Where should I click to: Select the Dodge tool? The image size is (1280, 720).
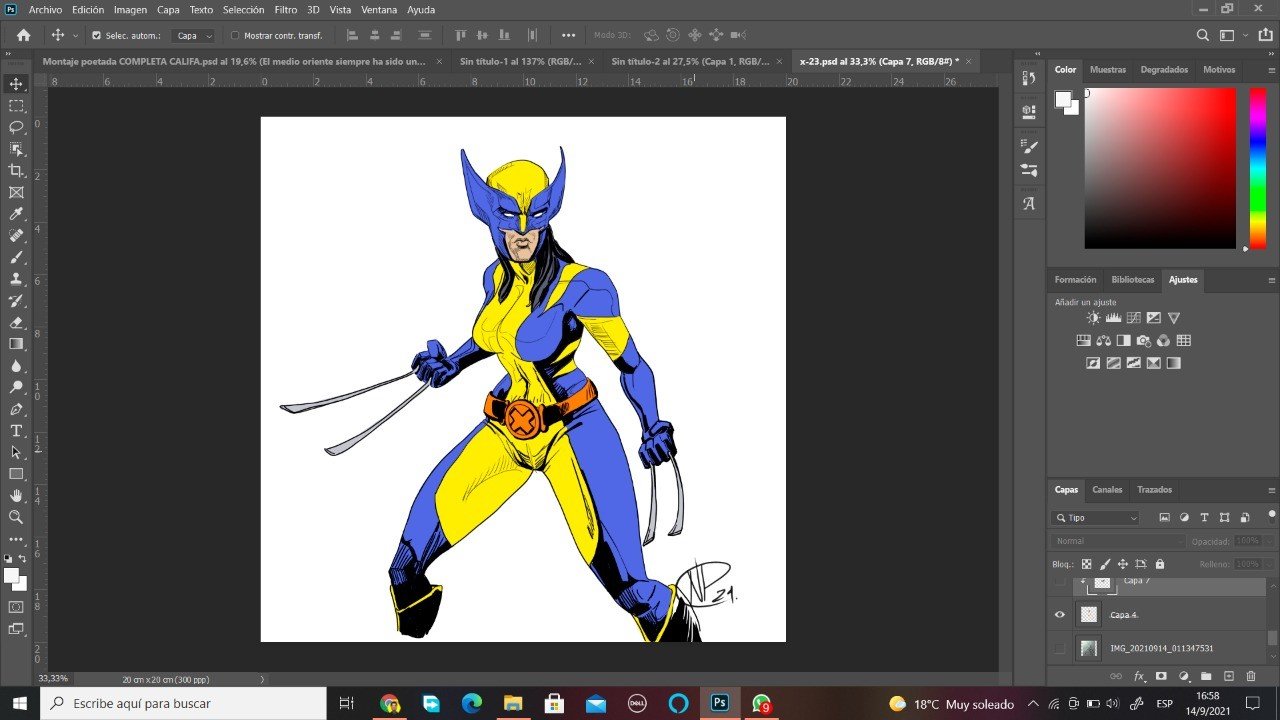point(16,387)
